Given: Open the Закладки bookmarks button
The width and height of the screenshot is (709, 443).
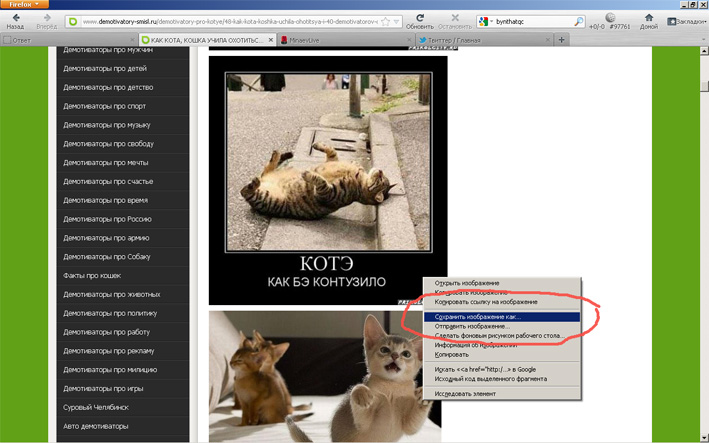Looking at the screenshot, I should pos(687,21).
